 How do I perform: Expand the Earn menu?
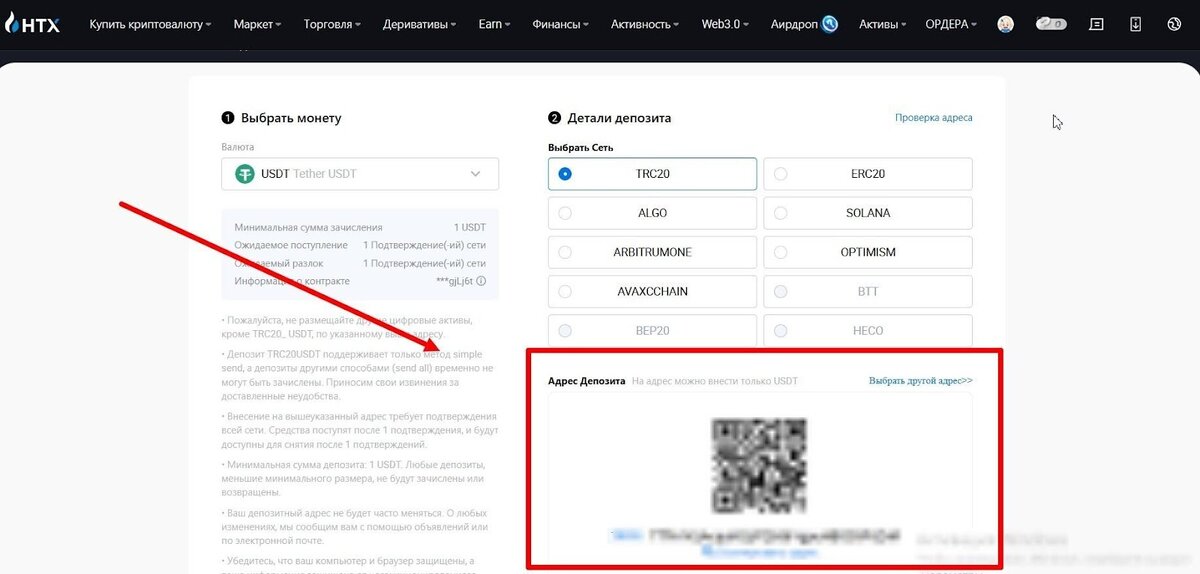[x=494, y=24]
